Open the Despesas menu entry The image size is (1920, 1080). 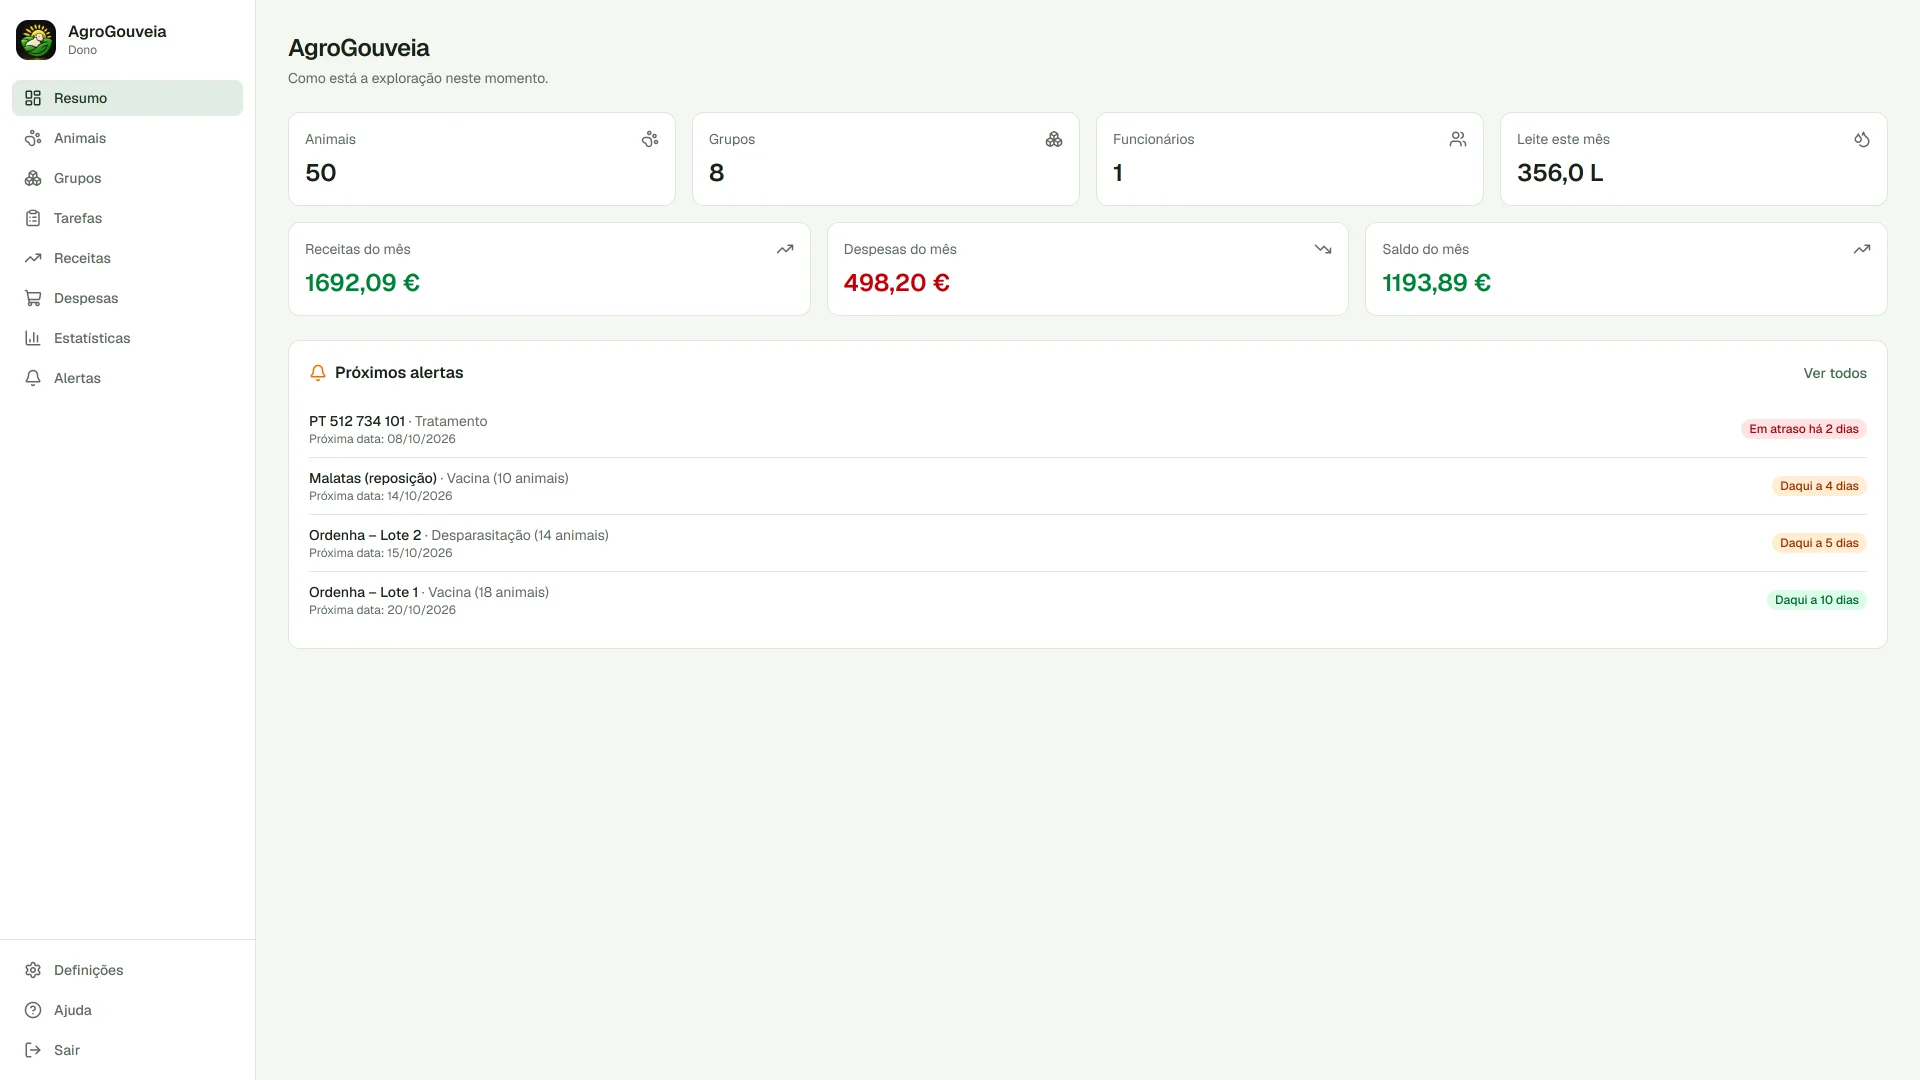(127, 298)
